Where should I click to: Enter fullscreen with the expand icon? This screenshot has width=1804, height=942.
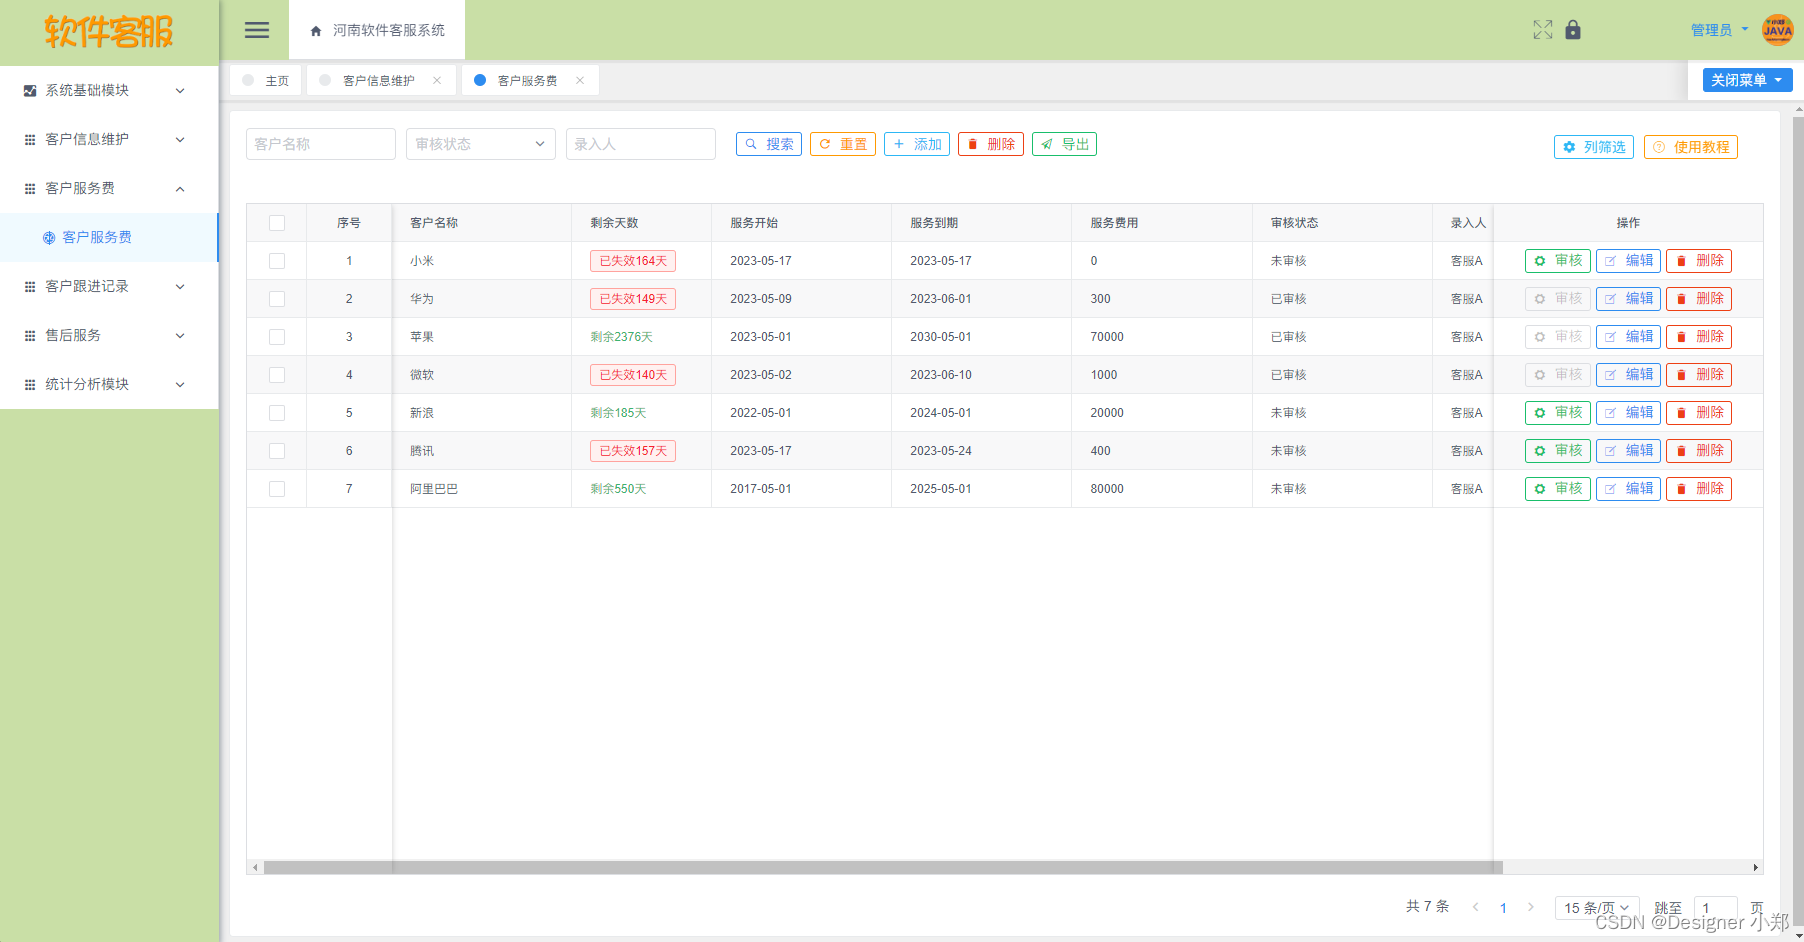(1543, 30)
